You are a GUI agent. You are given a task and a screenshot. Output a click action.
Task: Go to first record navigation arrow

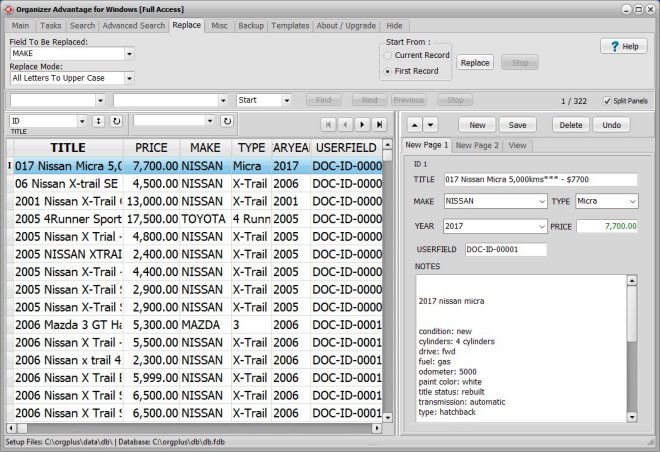(328, 125)
